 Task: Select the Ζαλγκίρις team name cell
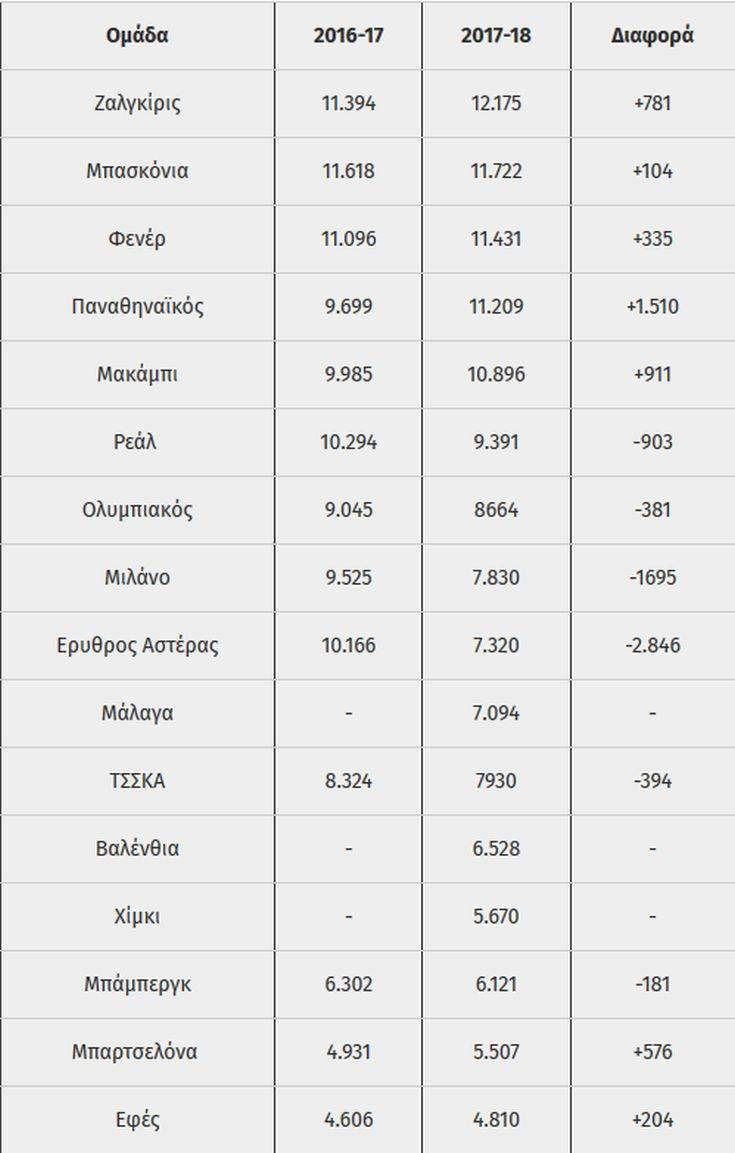[137, 103]
